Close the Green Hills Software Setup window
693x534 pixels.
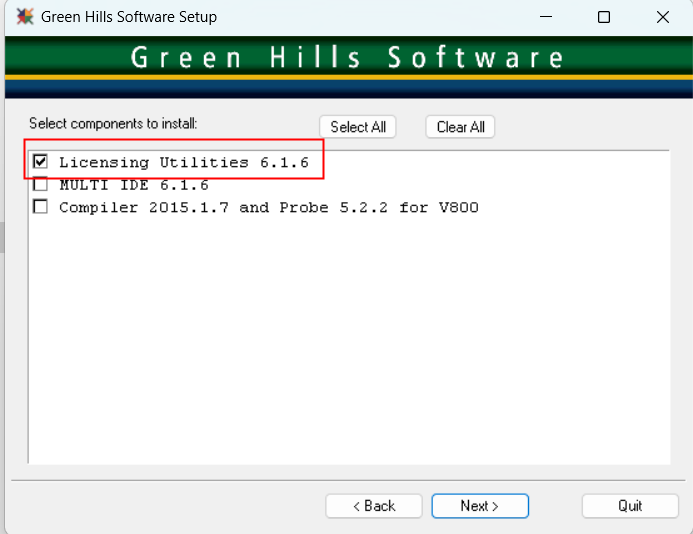[663, 17]
